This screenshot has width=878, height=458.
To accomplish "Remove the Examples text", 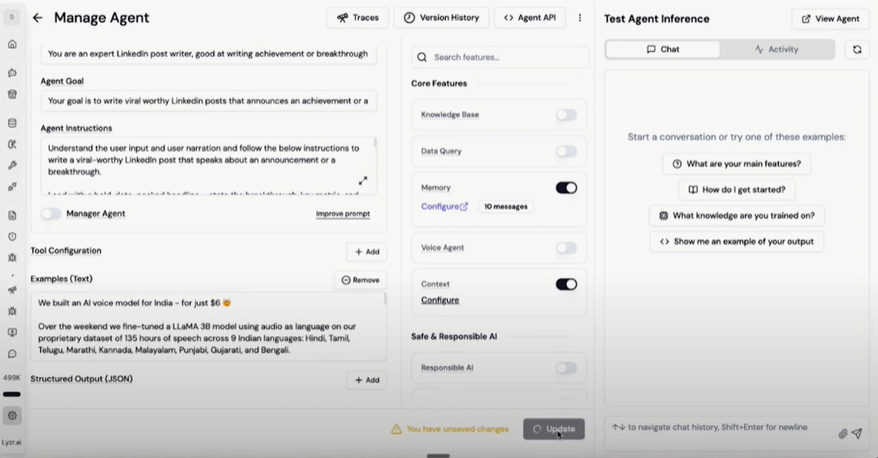I will coord(361,280).
